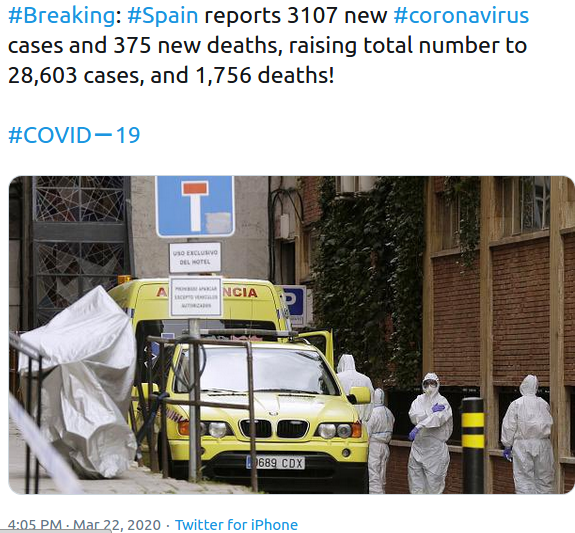This screenshot has height=533, width=575.
Task: Click the 689 CDX license plate
Action: [275, 463]
